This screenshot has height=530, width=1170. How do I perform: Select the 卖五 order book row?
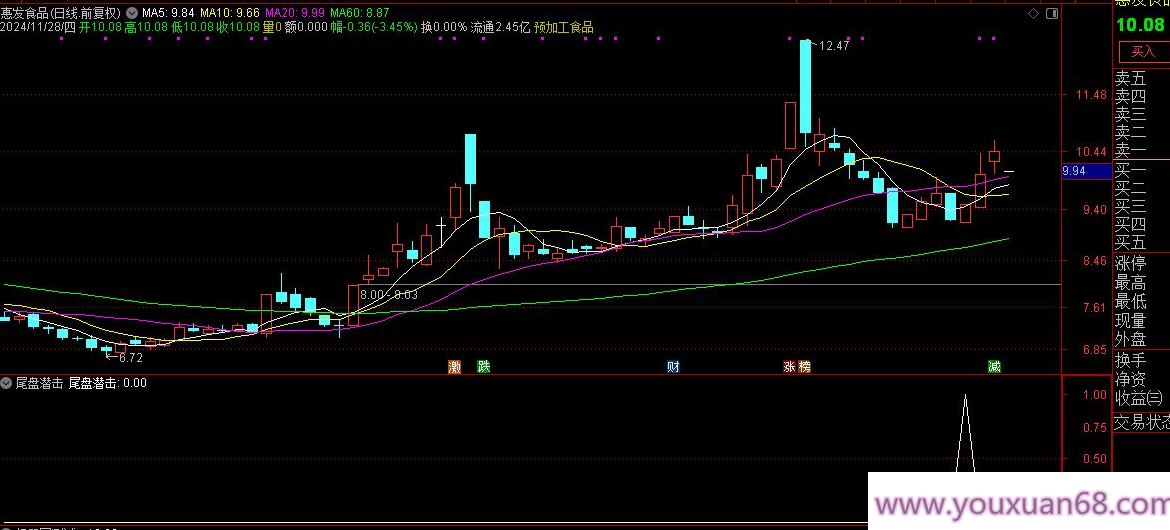[x=1130, y=78]
